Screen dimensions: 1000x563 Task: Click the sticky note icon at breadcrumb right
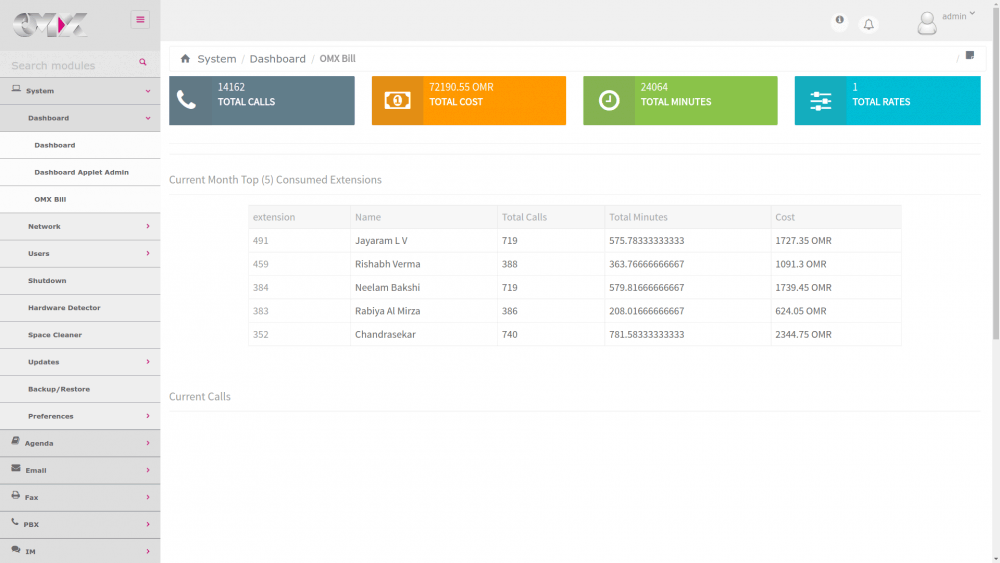(x=969, y=56)
